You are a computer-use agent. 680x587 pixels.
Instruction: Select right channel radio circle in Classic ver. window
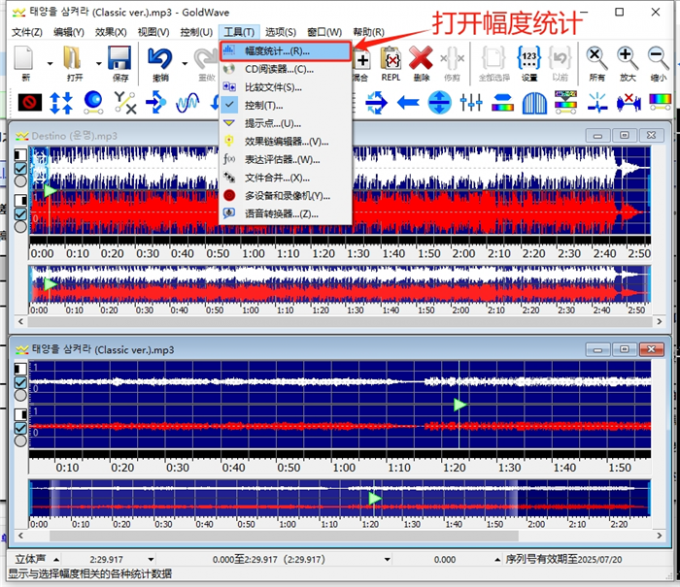[20, 441]
